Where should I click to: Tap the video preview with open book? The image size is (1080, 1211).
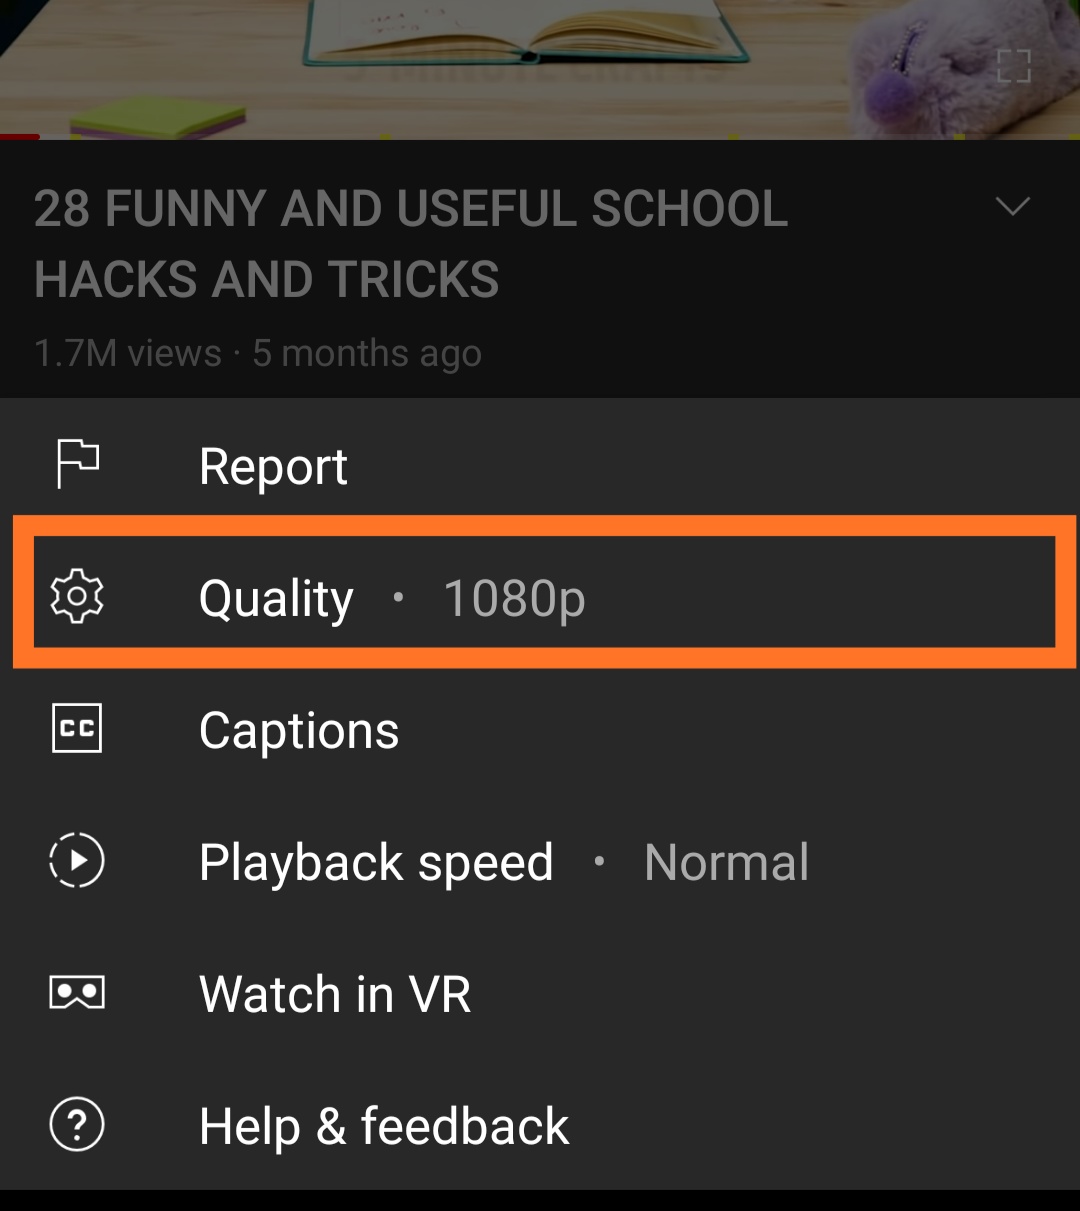(x=540, y=67)
